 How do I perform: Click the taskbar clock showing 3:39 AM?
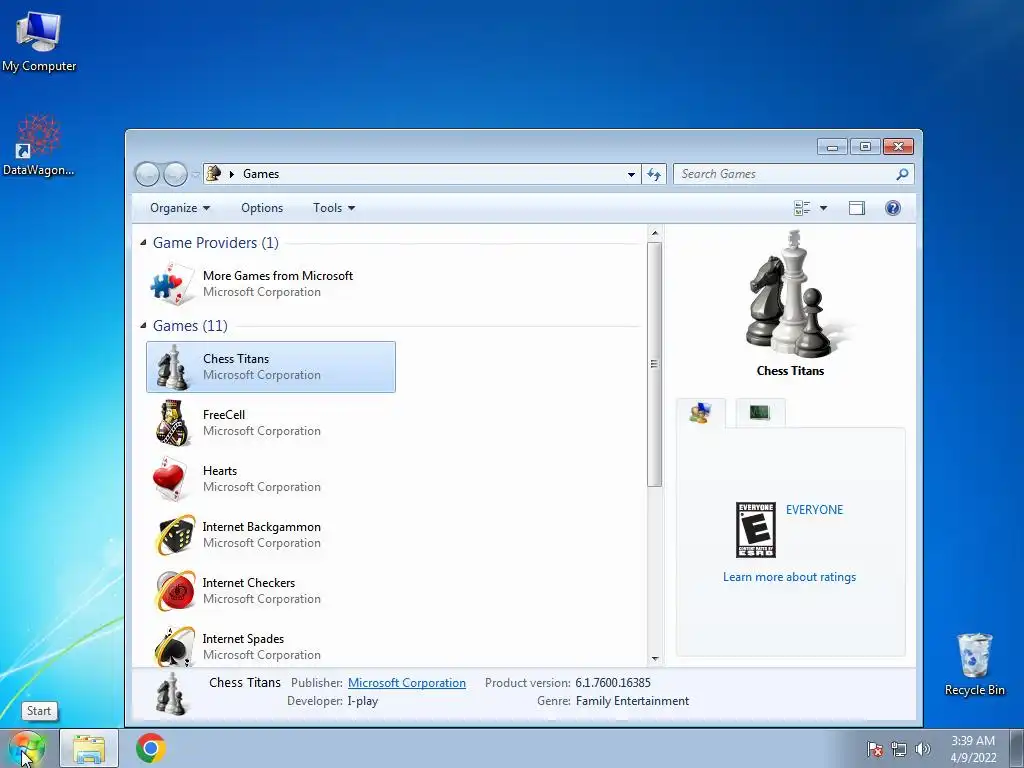pyautogui.click(x=973, y=749)
